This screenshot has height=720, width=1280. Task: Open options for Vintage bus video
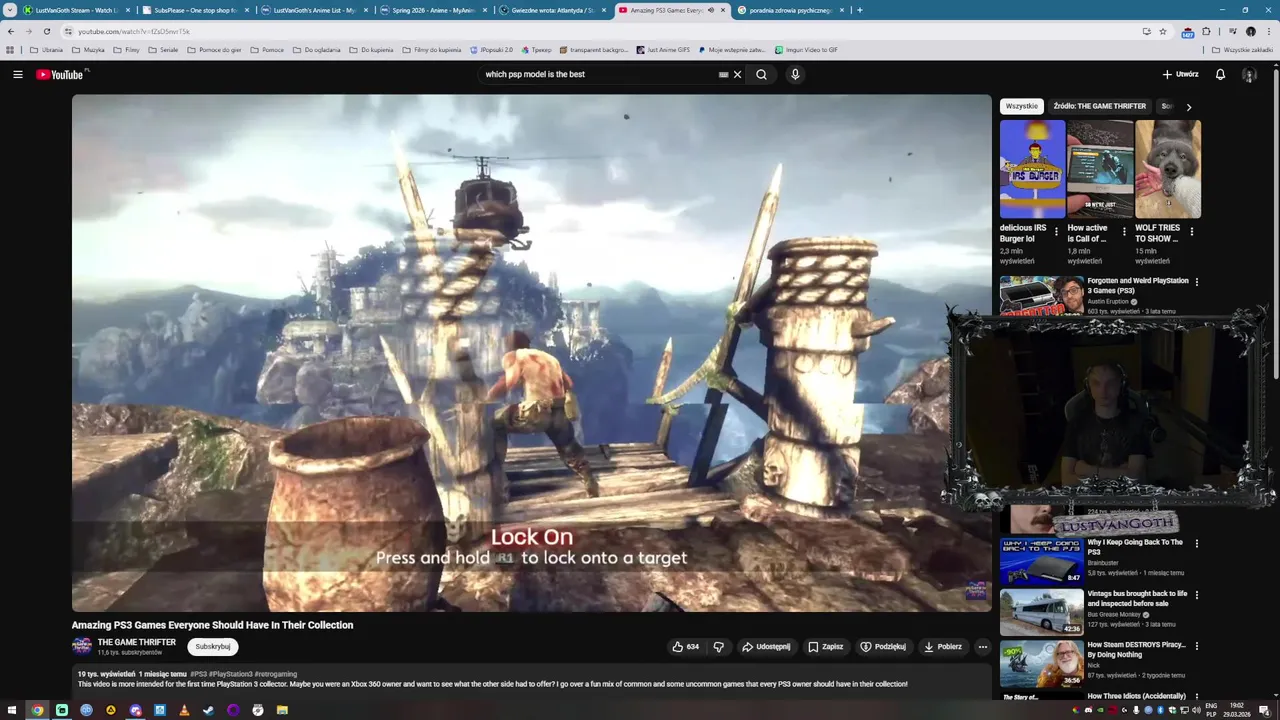point(1196,595)
